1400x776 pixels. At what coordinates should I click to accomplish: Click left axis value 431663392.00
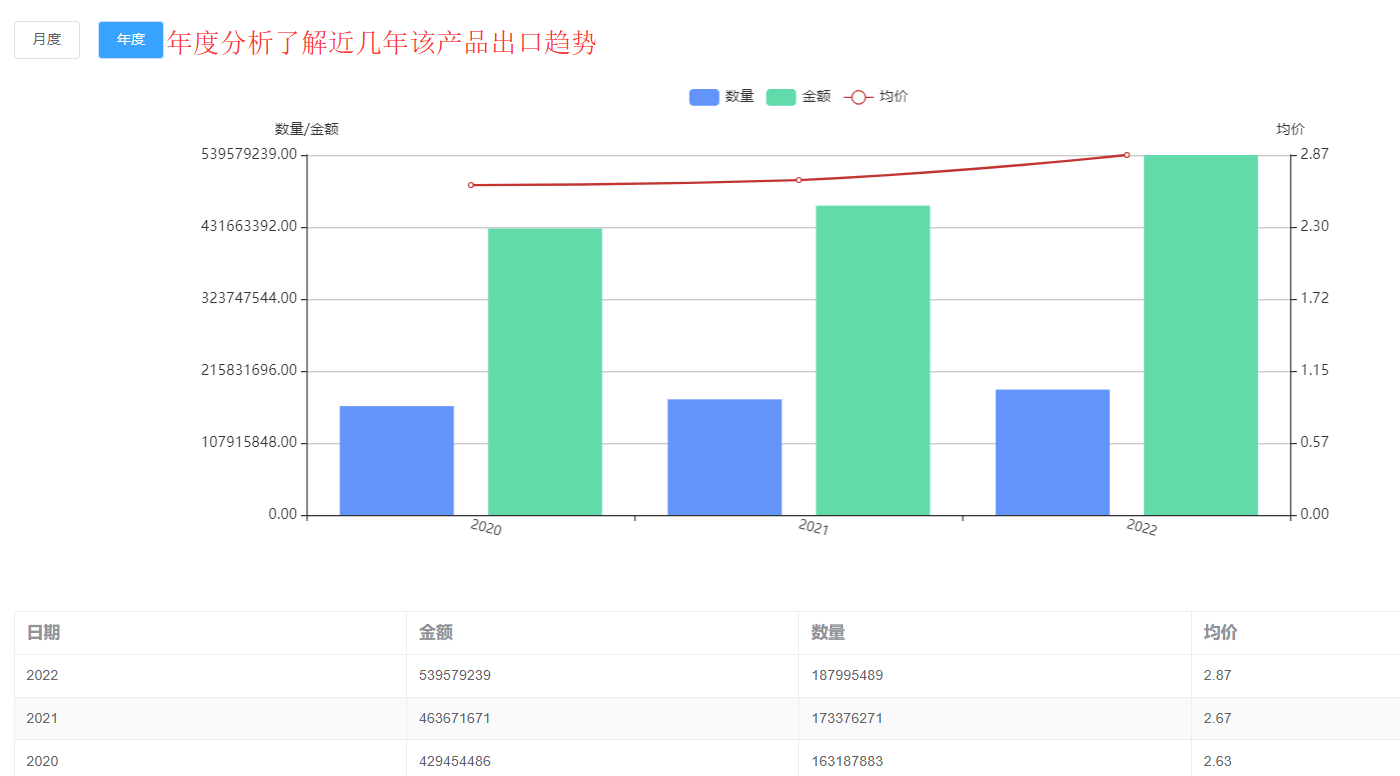click(249, 227)
